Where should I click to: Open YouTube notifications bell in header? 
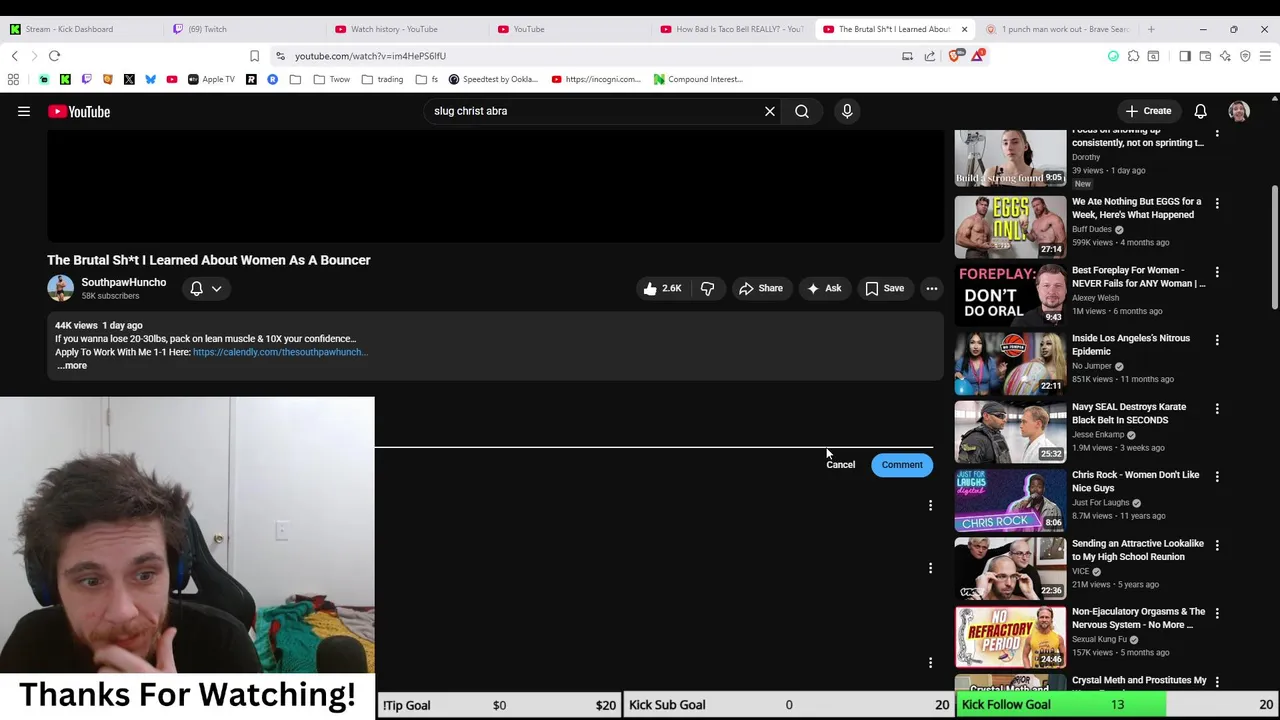(x=1200, y=111)
